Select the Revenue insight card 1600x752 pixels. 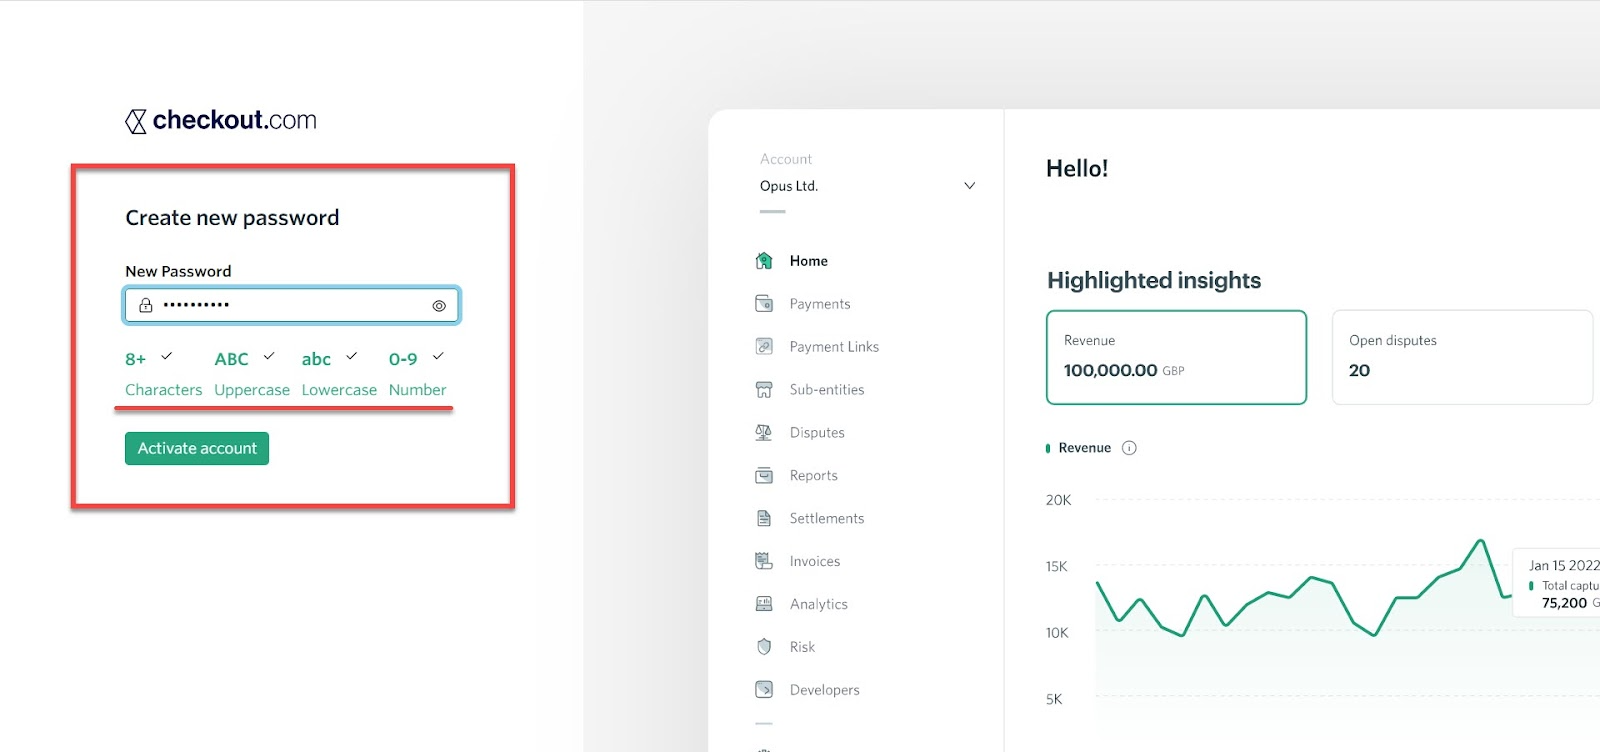1176,357
